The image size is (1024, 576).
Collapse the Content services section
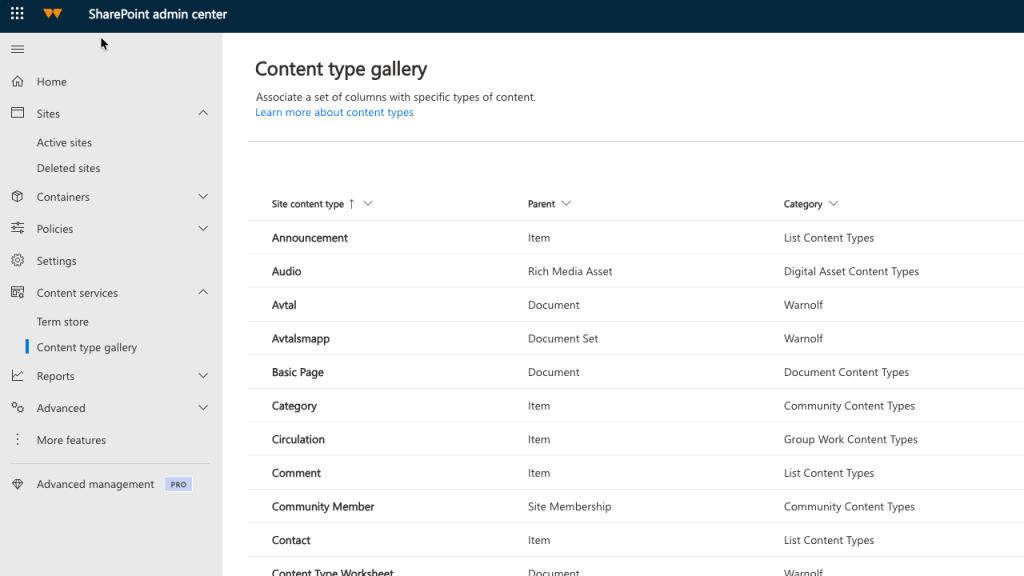pos(203,292)
